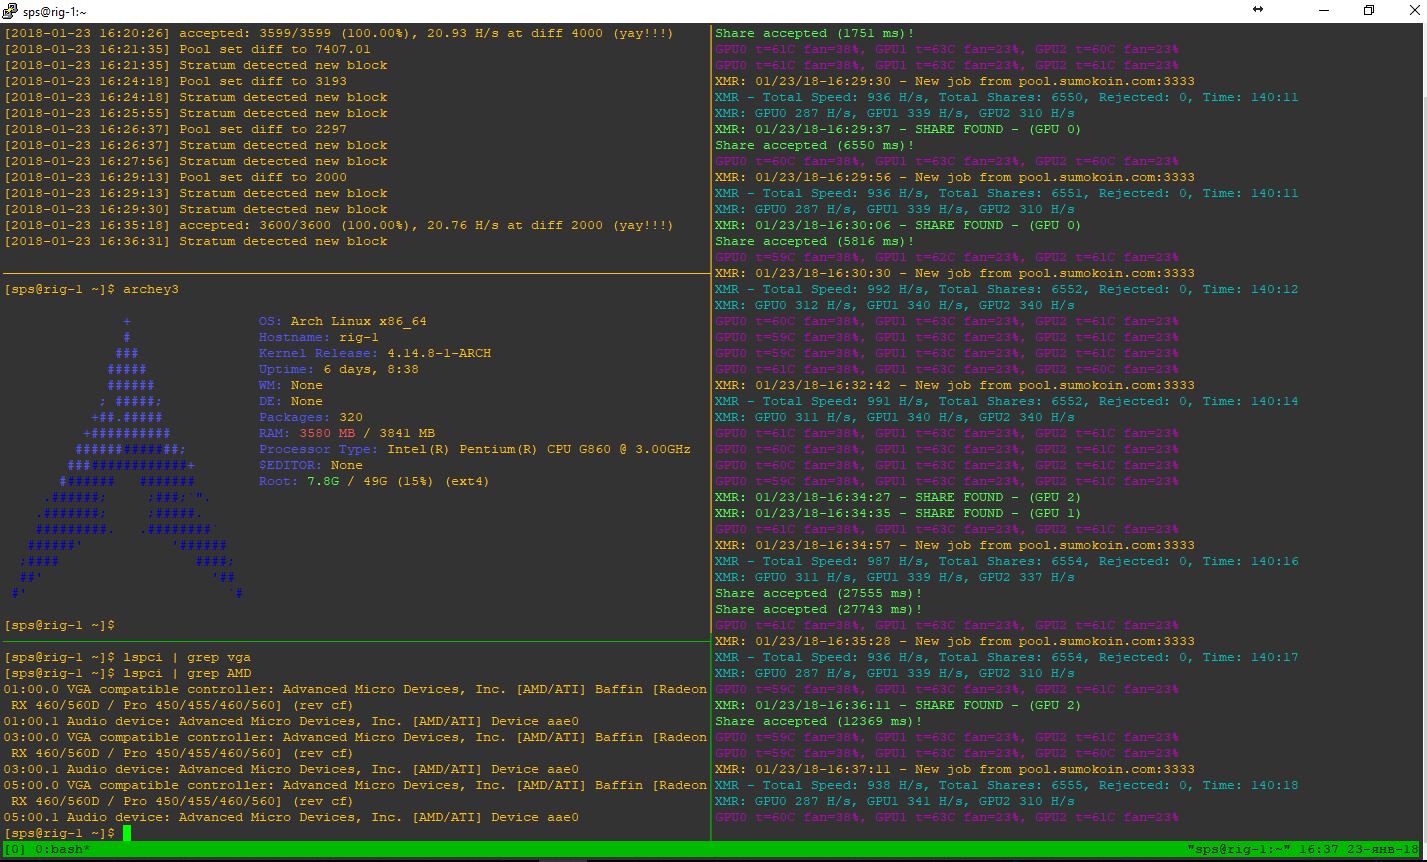Click the 'Total Speed: 992 H/s' line
The width and height of the screenshot is (1427, 862).
(1007, 289)
